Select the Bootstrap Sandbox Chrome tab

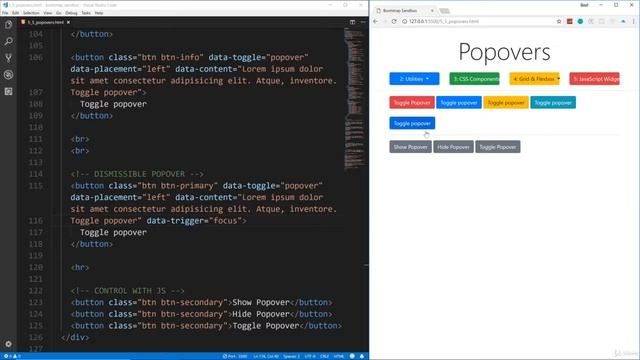[404, 11]
